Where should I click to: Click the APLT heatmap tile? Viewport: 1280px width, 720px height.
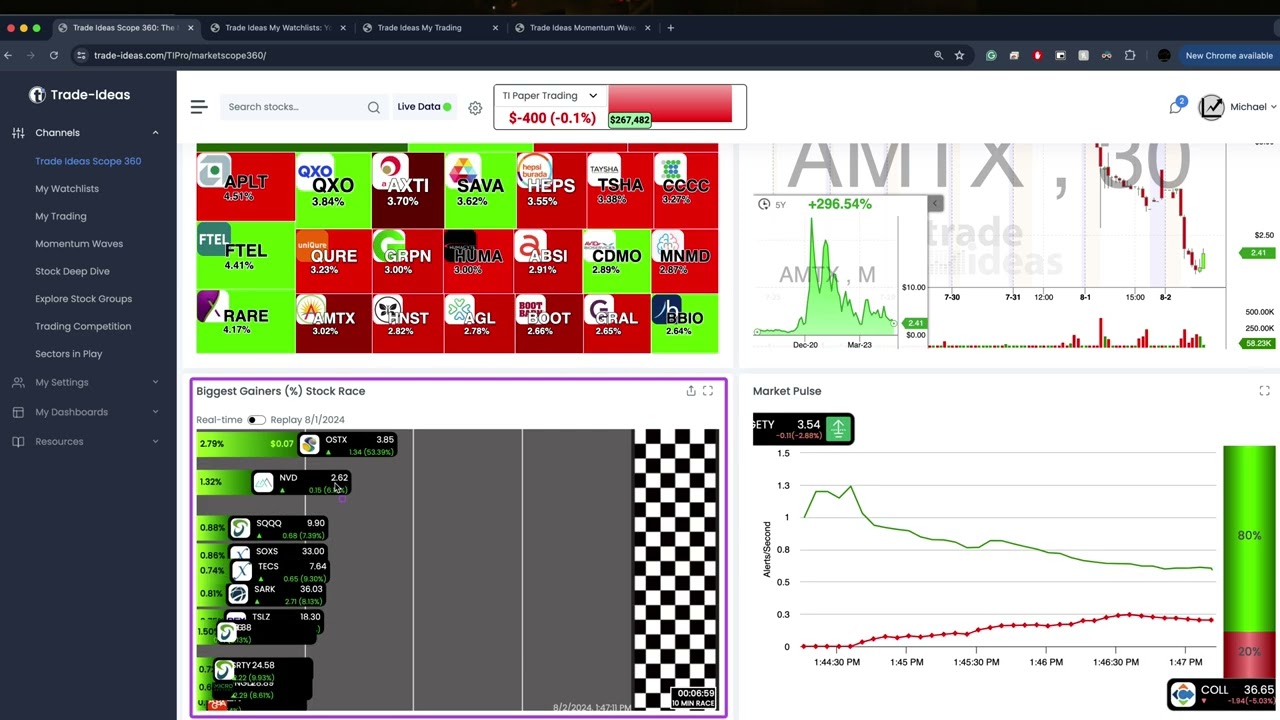(x=246, y=186)
